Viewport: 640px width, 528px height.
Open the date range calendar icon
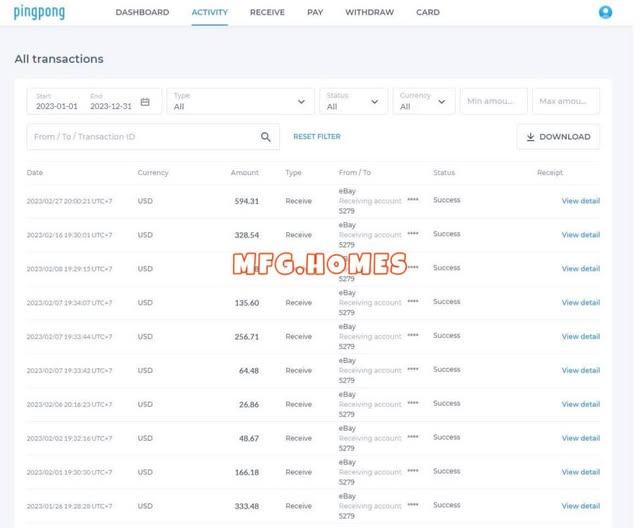click(145, 102)
